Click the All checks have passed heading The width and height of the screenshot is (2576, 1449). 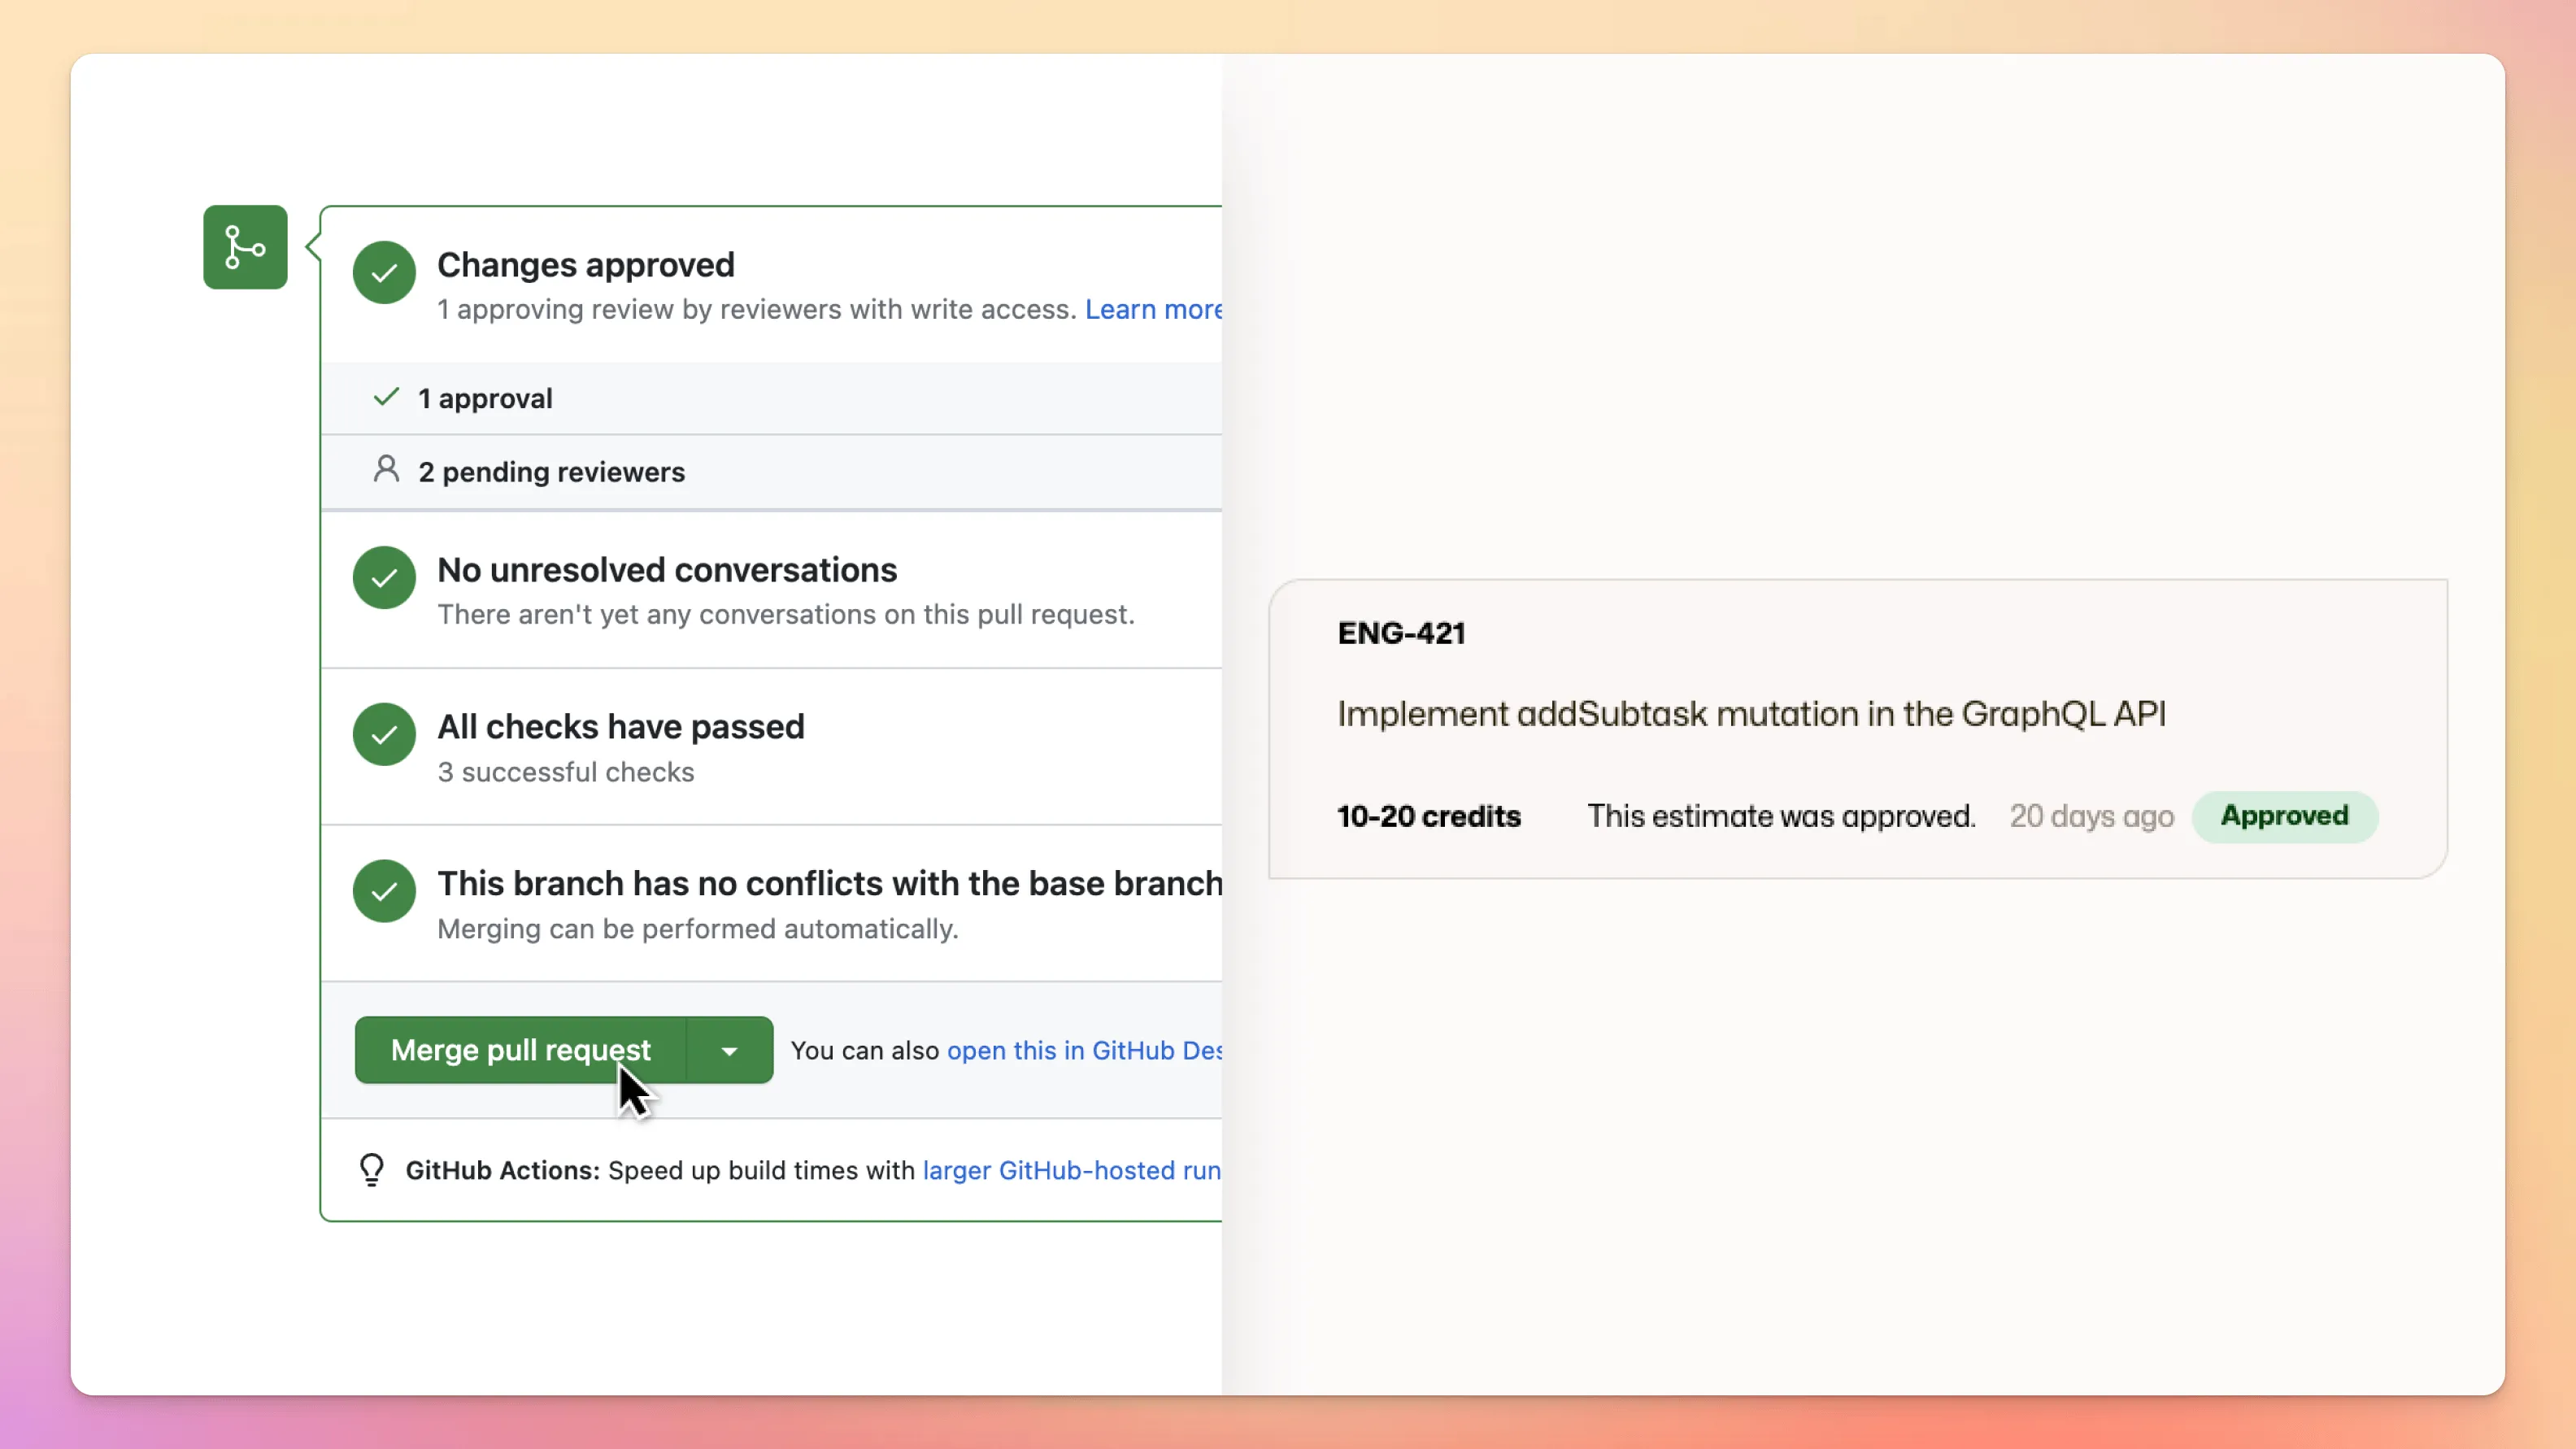tap(620, 727)
